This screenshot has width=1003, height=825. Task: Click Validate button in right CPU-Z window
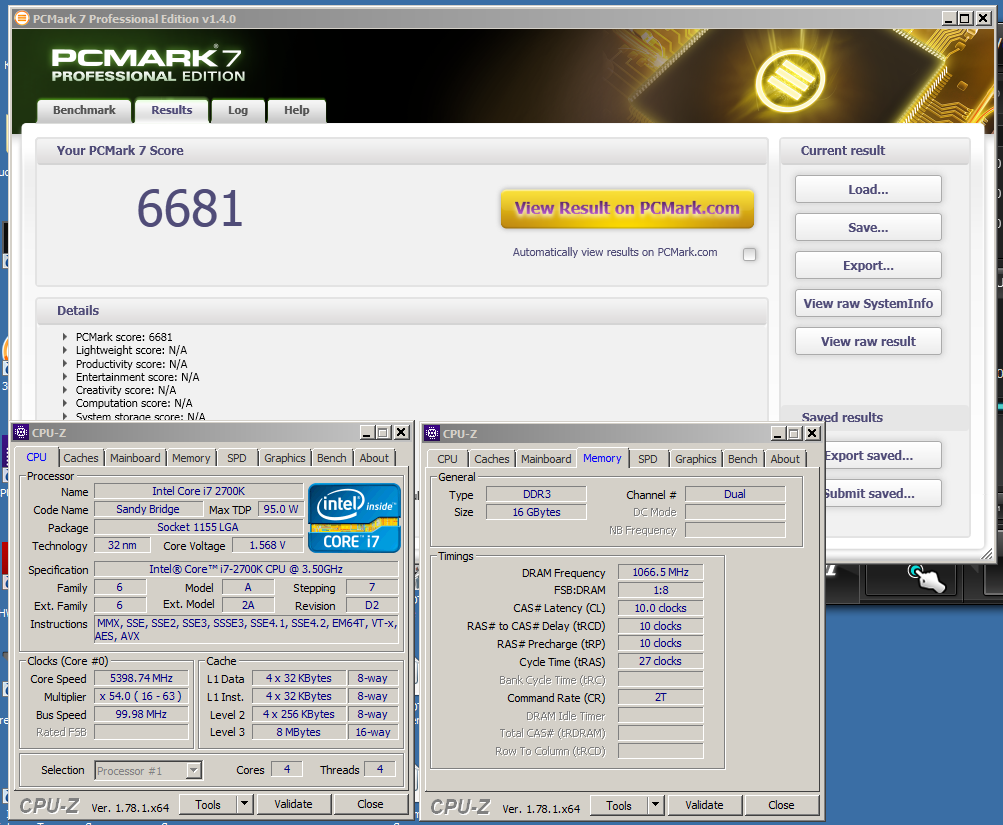pos(704,805)
